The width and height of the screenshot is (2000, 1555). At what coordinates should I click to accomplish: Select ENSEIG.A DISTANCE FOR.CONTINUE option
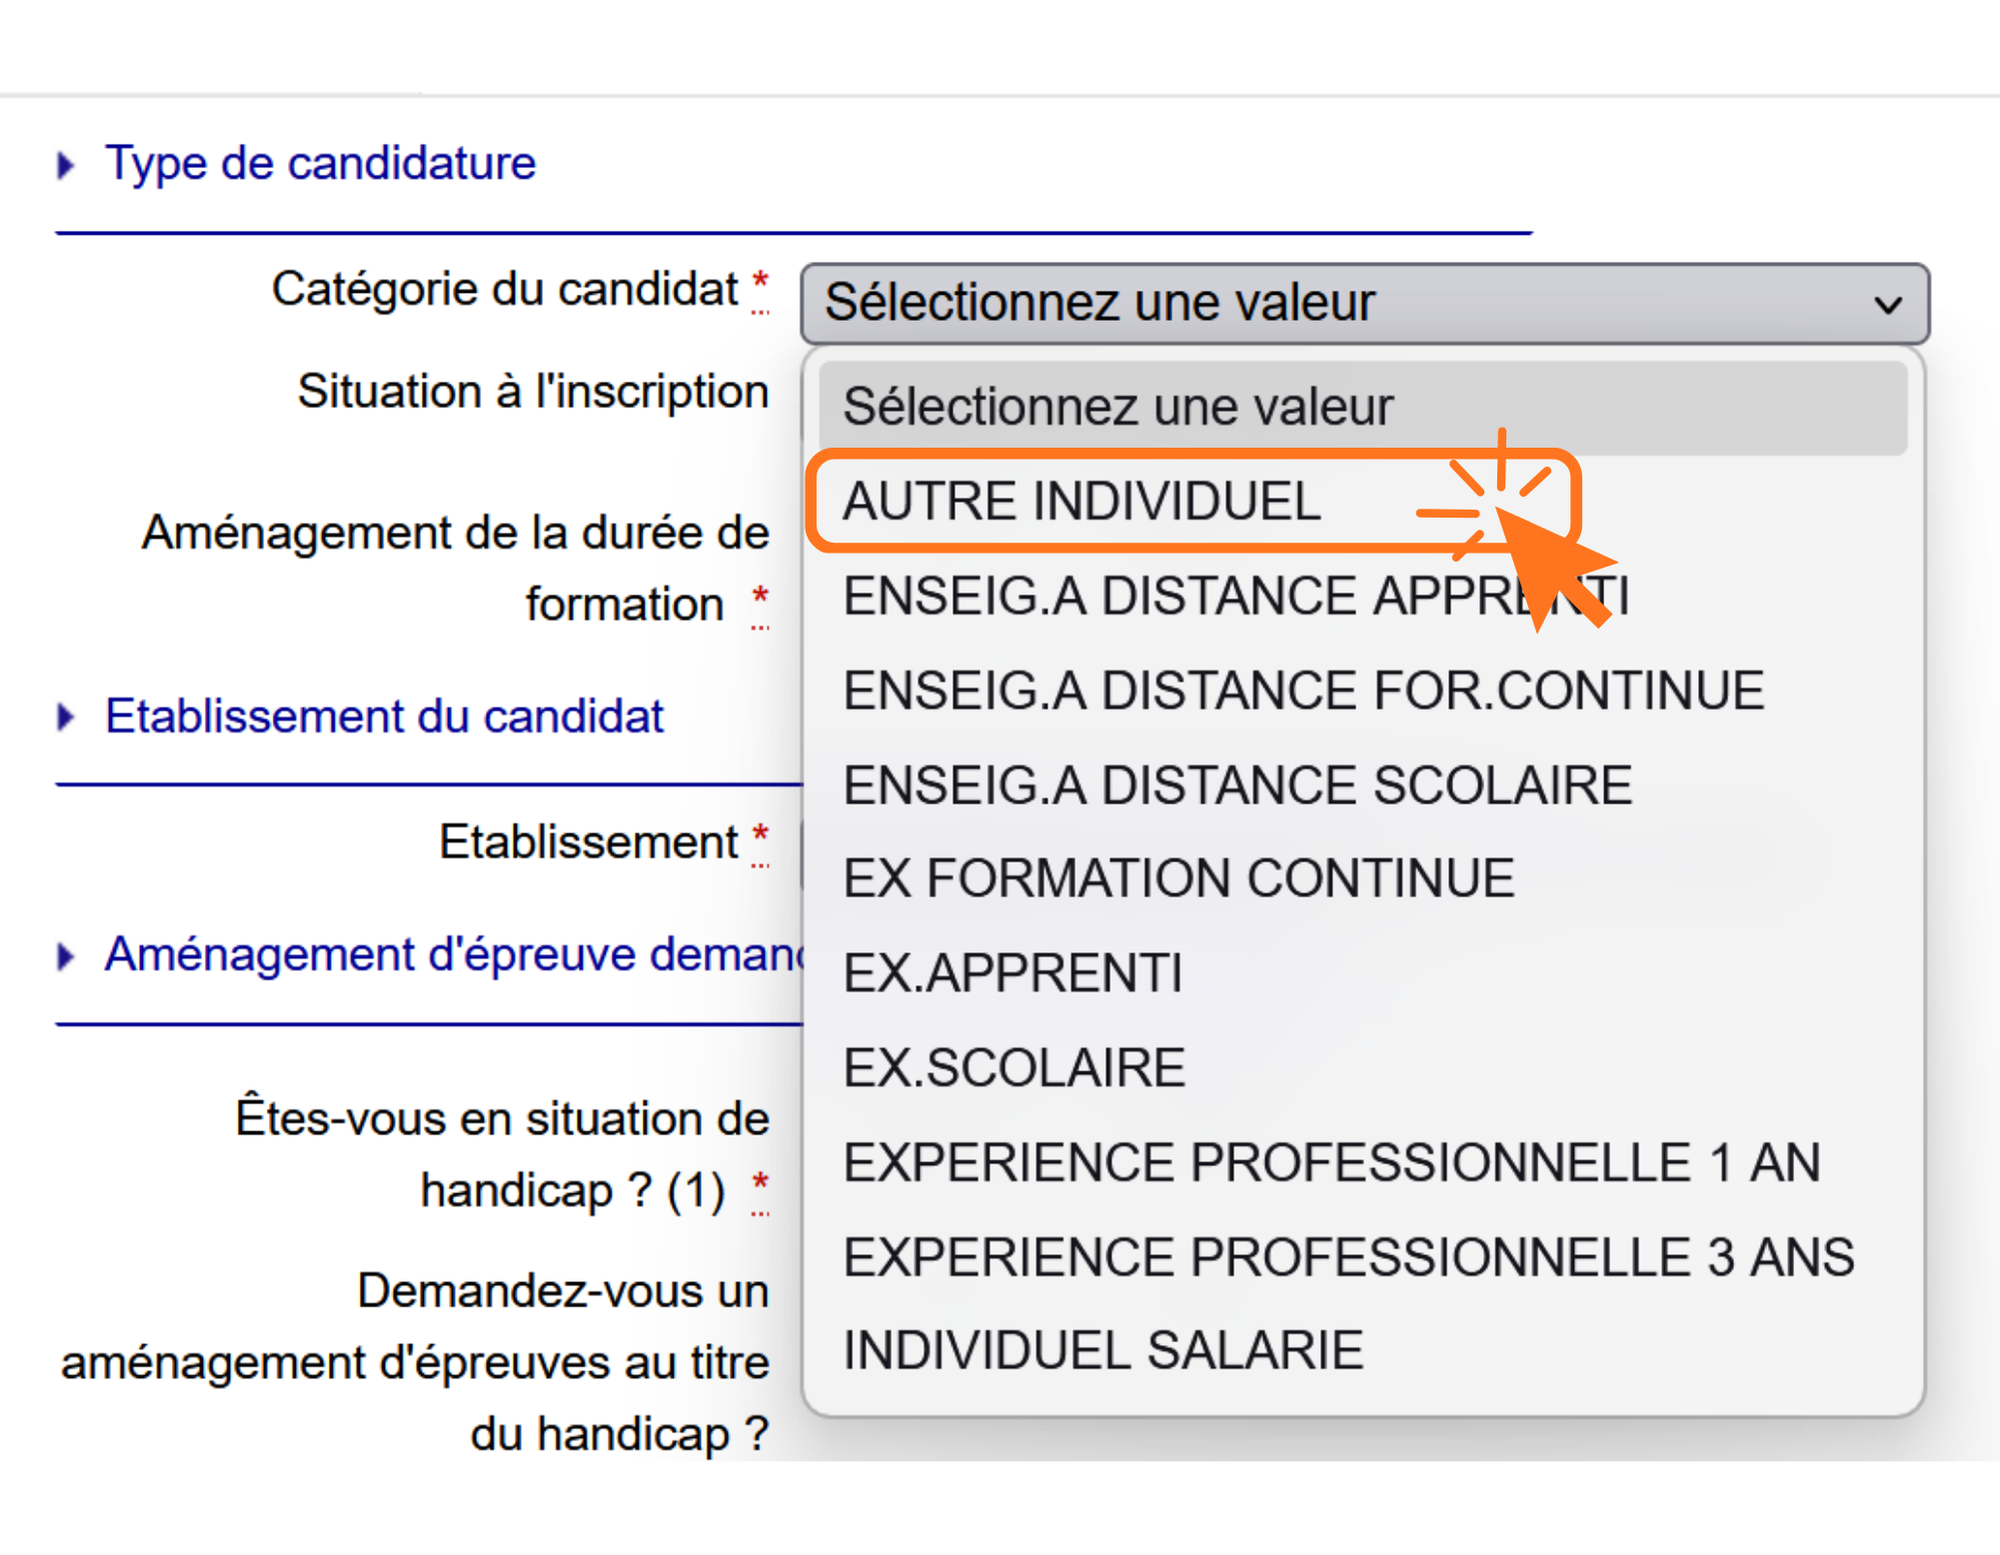click(1303, 691)
